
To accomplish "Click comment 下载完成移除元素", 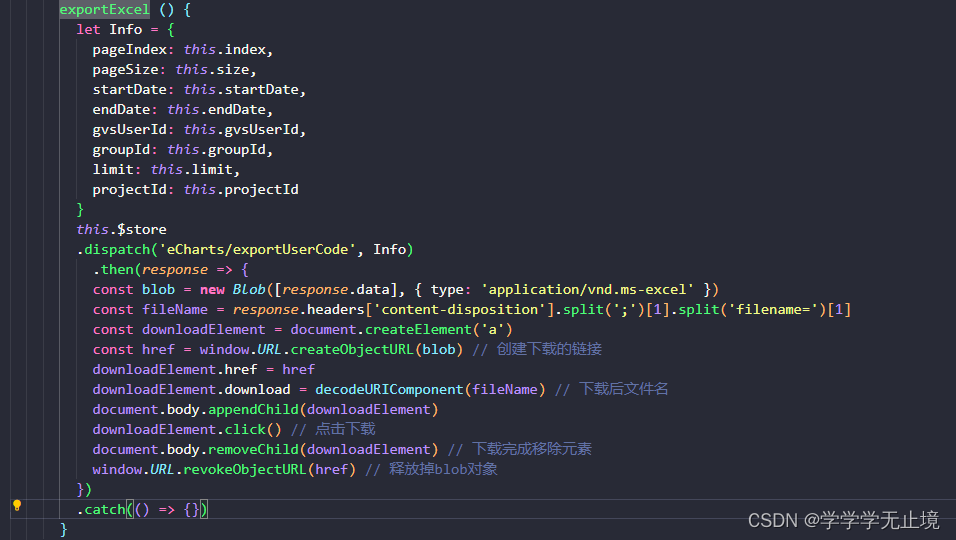I will pyautogui.click(x=519, y=449).
